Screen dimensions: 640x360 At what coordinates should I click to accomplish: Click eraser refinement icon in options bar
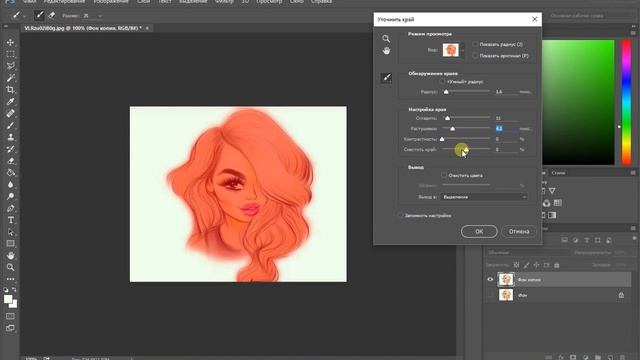(51, 16)
